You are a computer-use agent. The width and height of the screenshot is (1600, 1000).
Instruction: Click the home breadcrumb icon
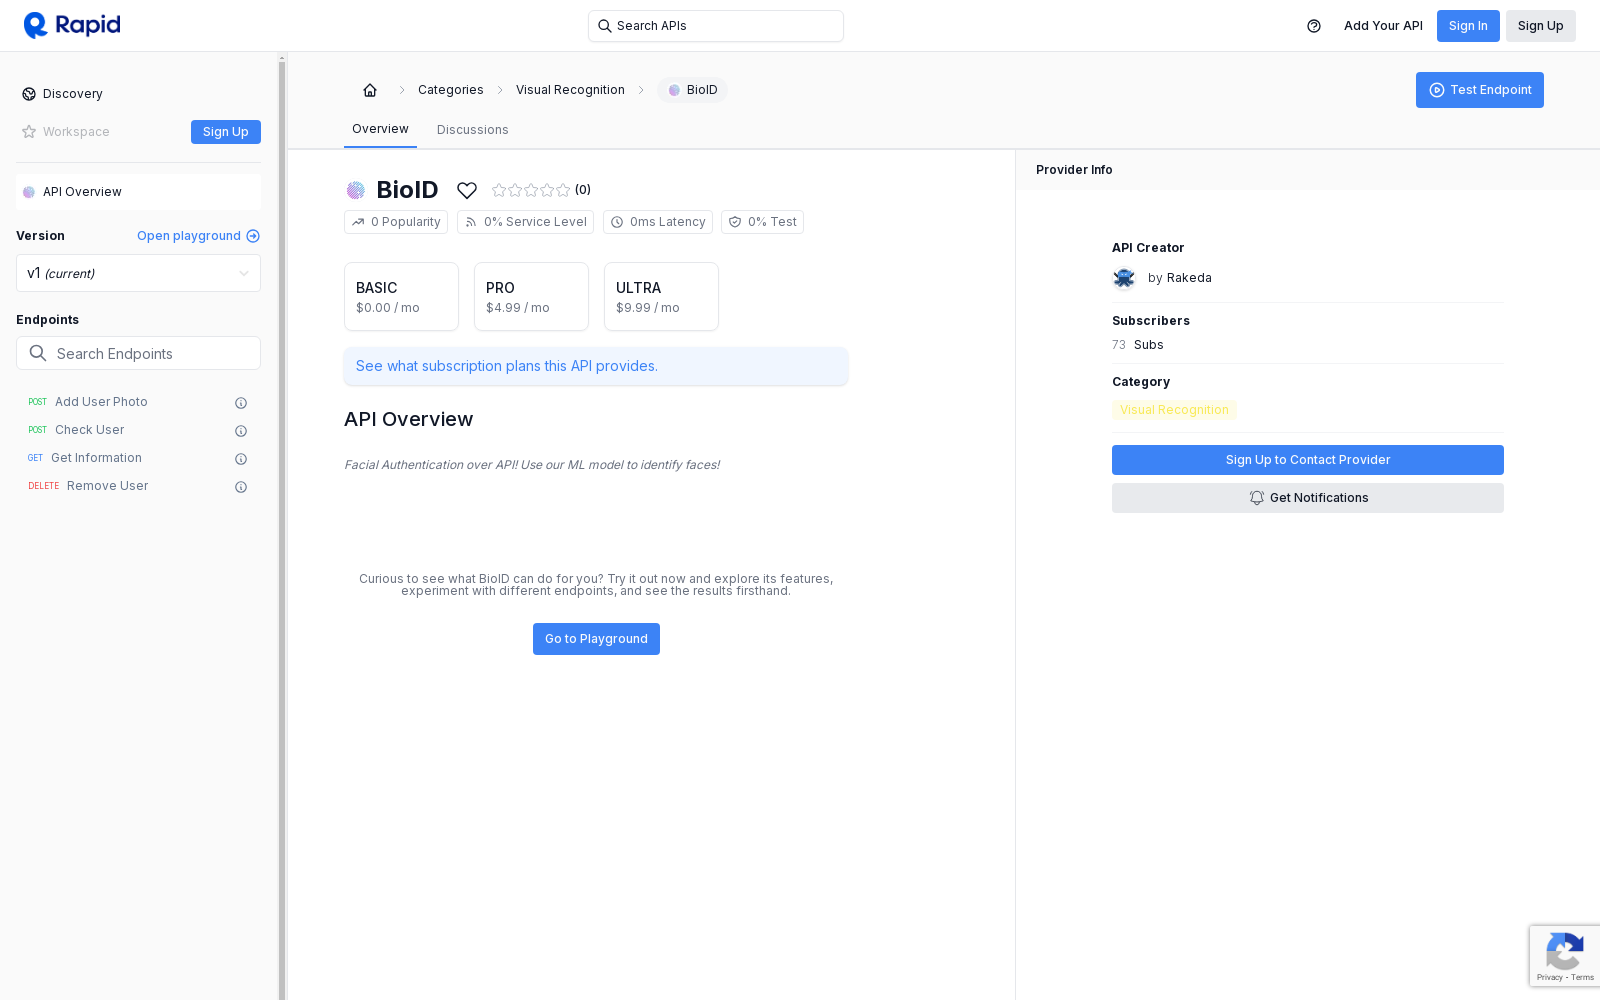(370, 90)
